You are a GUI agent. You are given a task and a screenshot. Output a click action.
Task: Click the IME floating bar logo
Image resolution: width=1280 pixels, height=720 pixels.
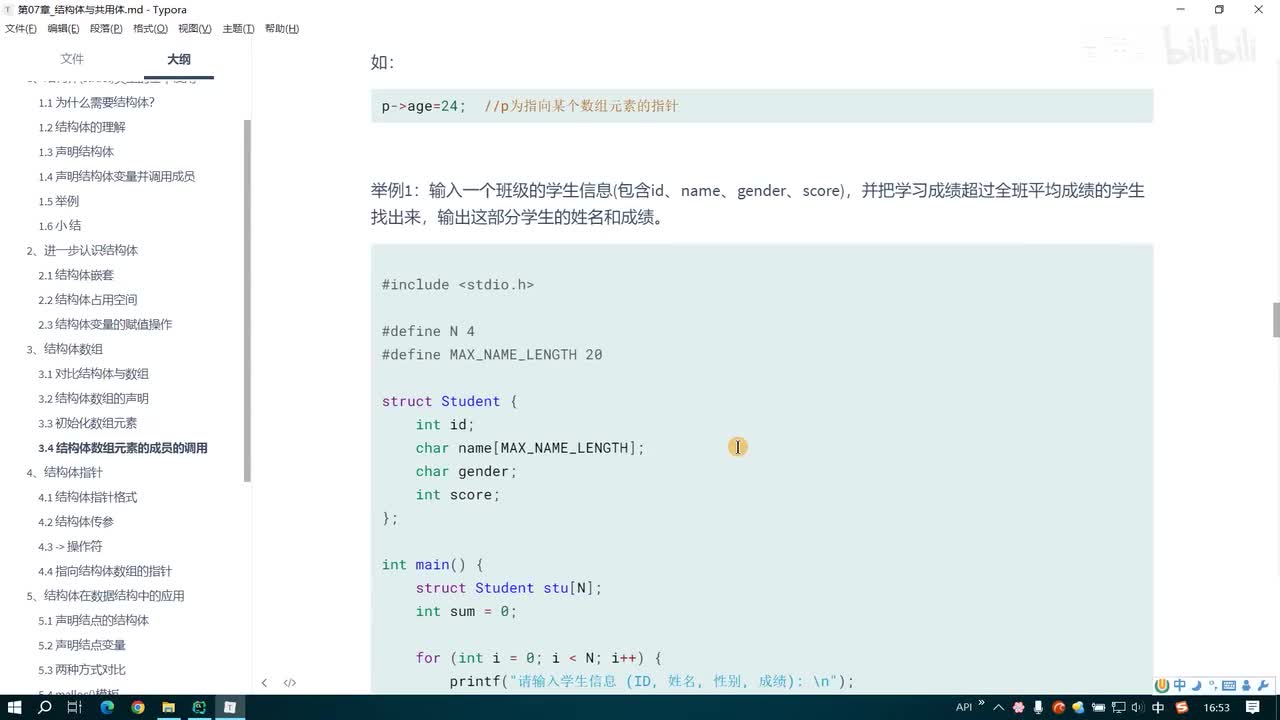click(1162, 685)
